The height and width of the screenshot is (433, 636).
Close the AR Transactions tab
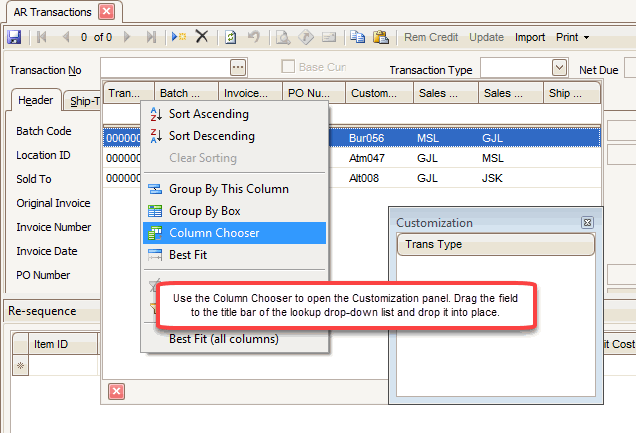tap(106, 12)
